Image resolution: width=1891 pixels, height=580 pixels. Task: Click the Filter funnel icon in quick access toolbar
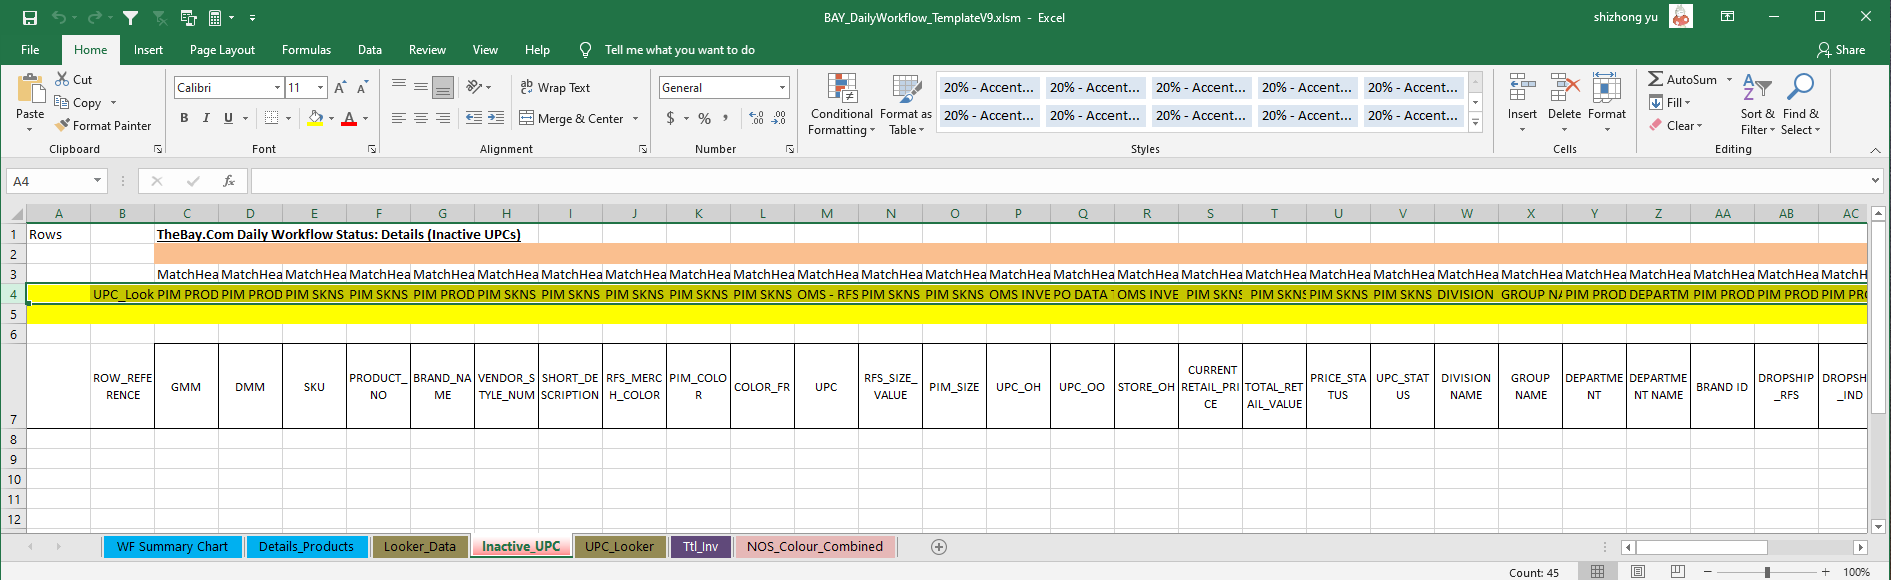130,18
